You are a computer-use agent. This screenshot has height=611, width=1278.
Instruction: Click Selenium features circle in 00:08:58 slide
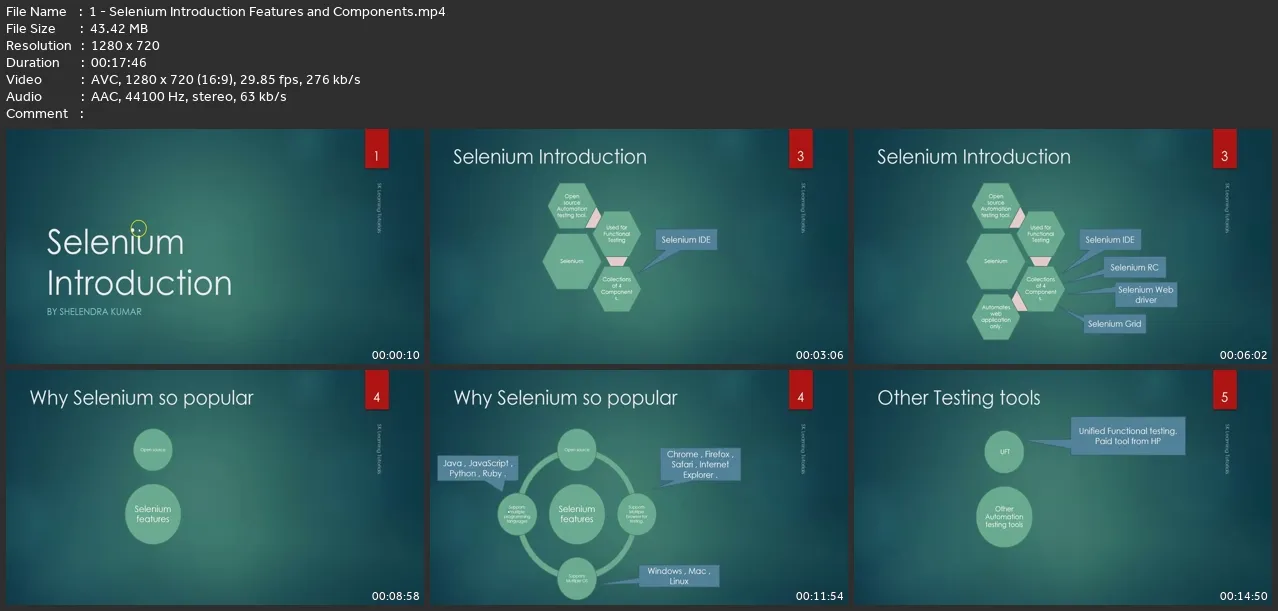[153, 515]
